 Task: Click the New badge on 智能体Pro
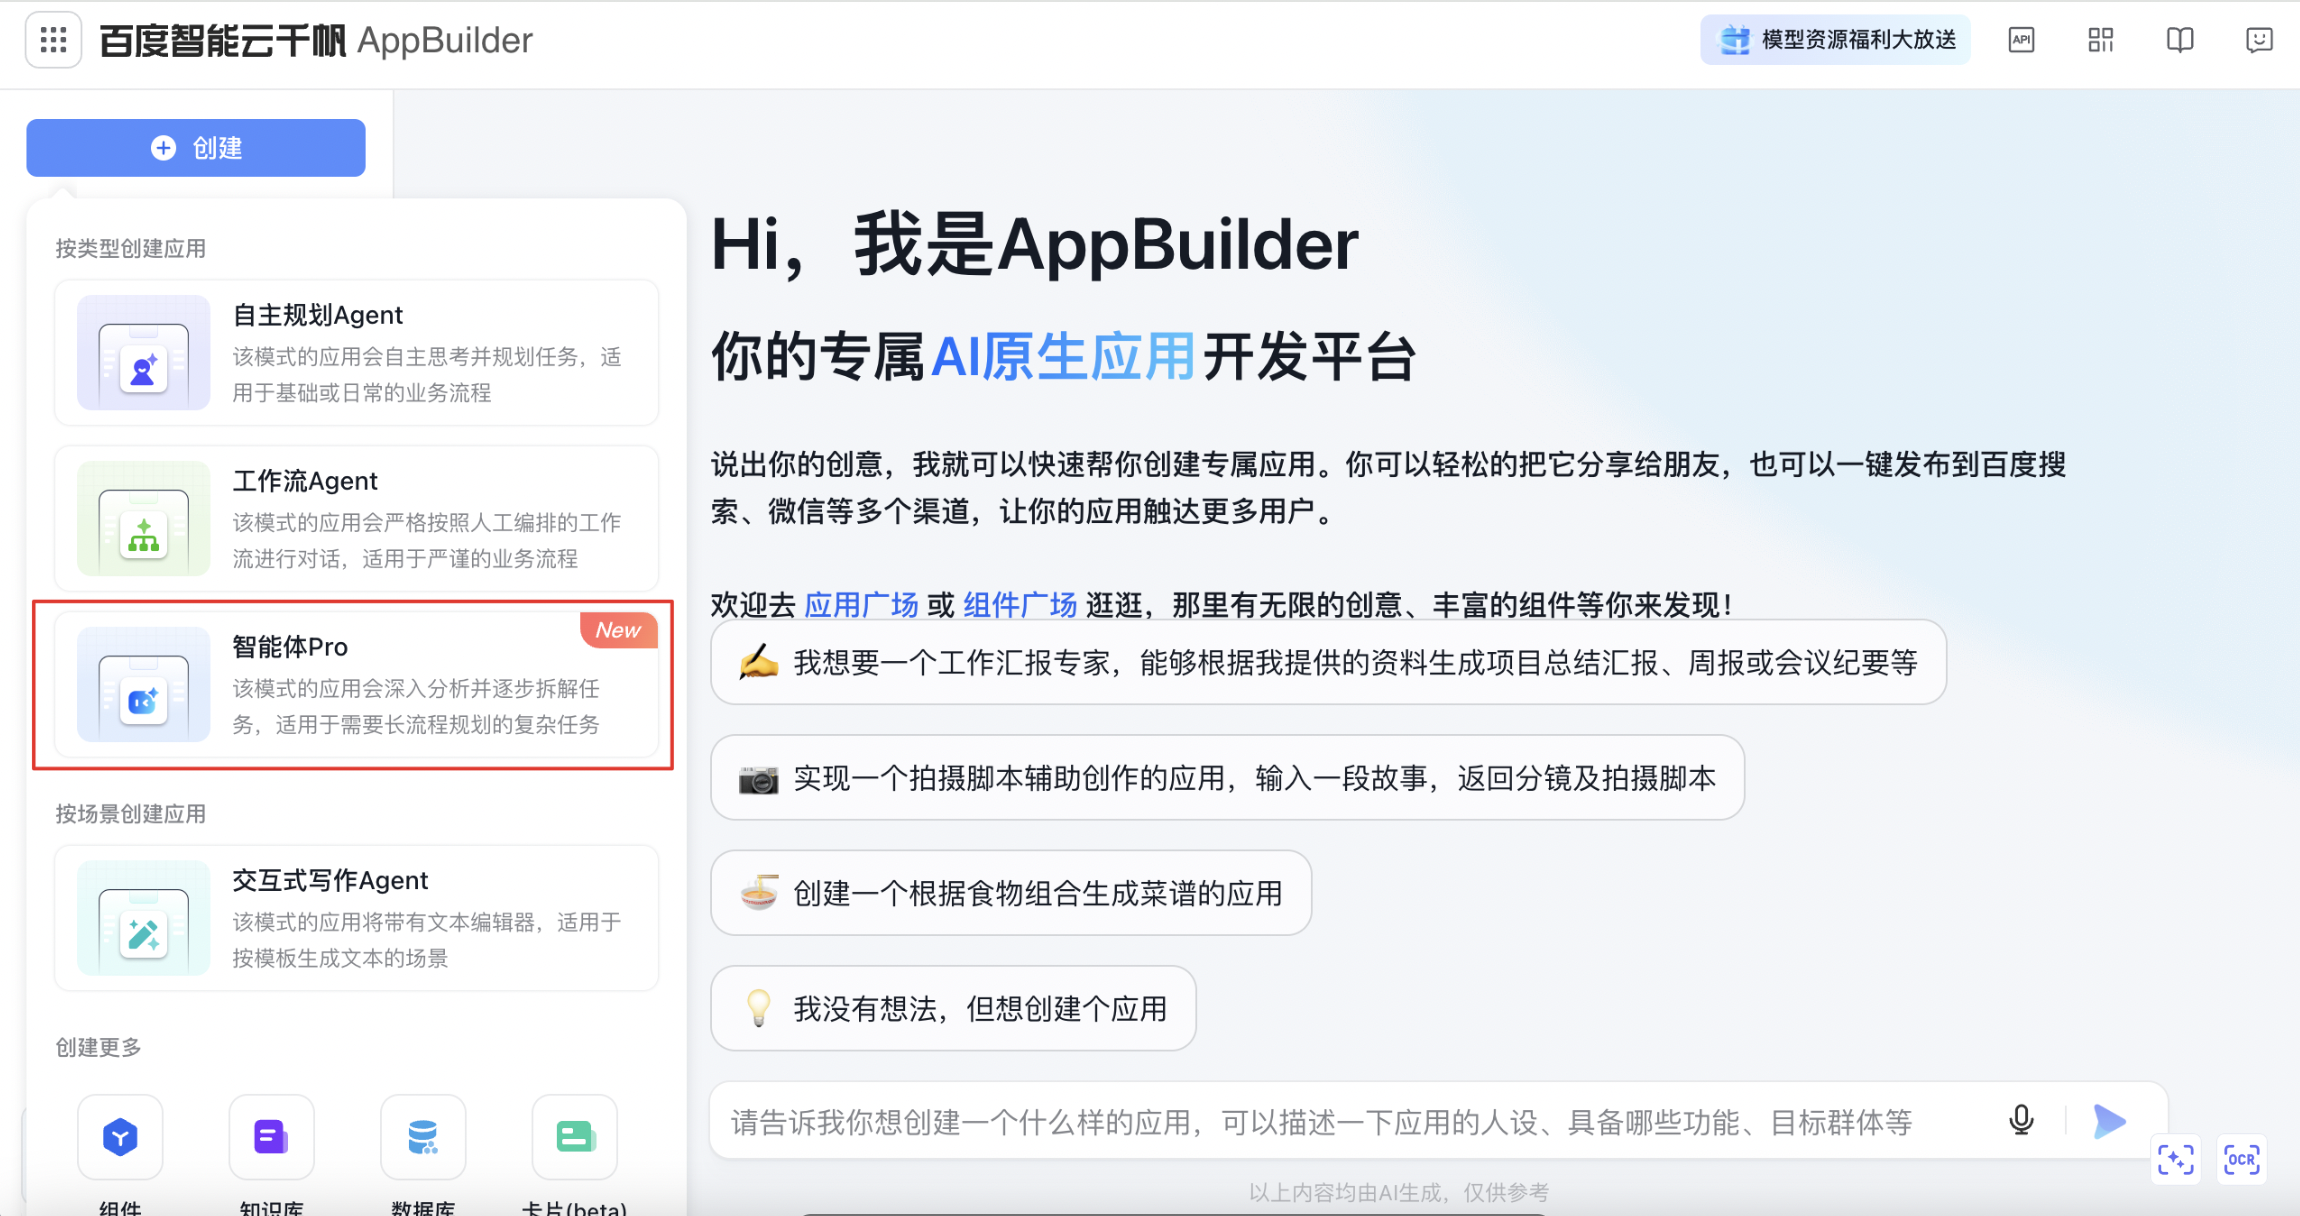click(619, 630)
